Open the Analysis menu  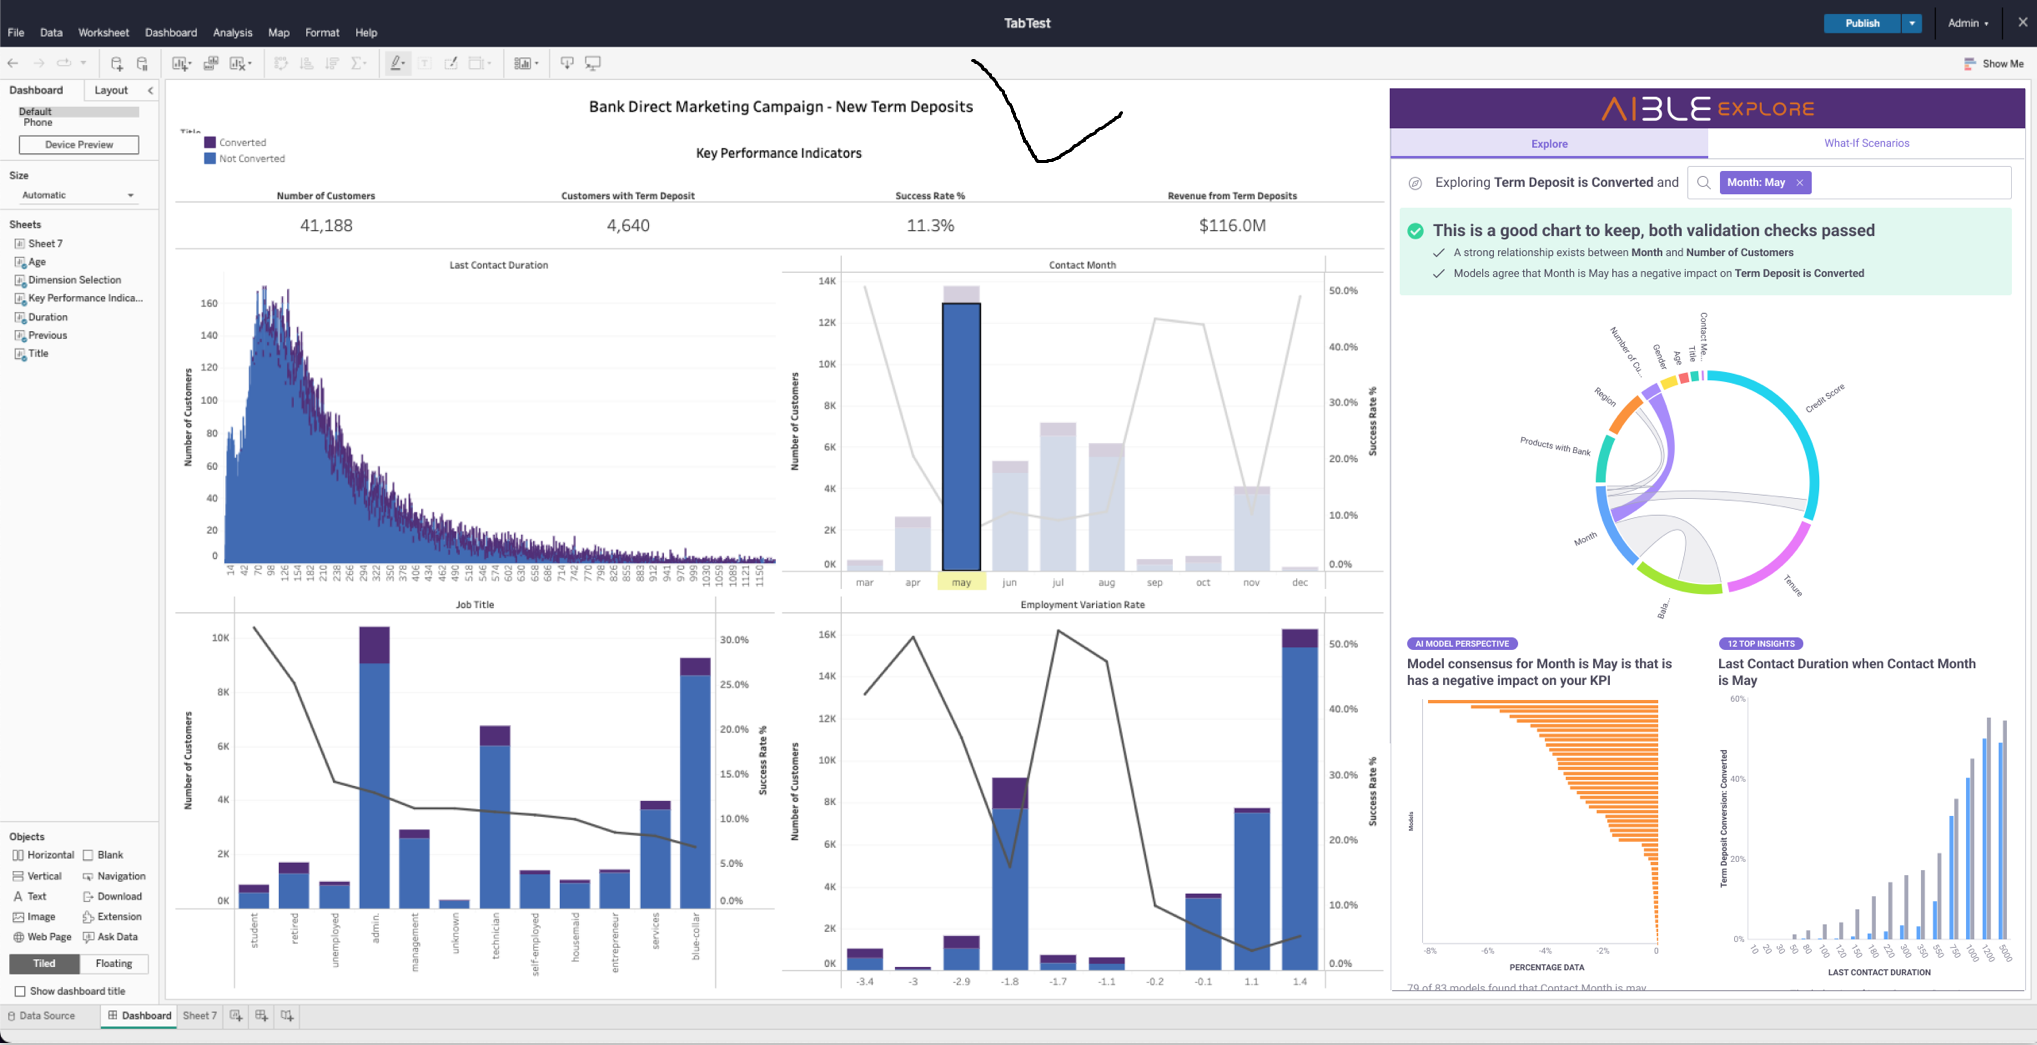click(233, 32)
